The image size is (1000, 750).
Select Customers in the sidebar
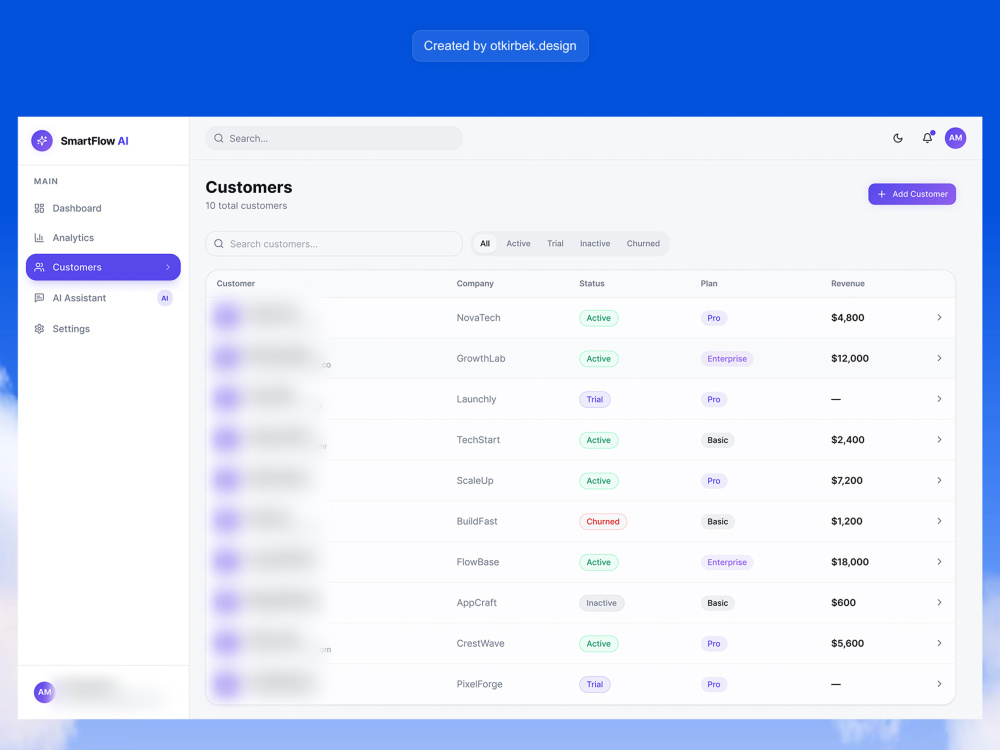103,267
